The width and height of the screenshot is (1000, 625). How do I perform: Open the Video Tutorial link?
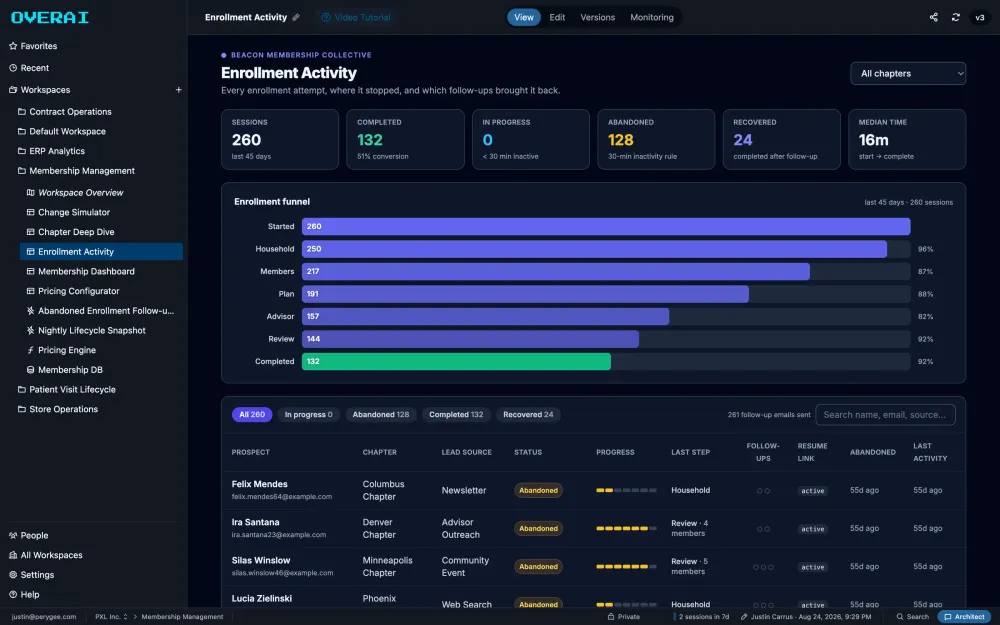click(x=356, y=17)
